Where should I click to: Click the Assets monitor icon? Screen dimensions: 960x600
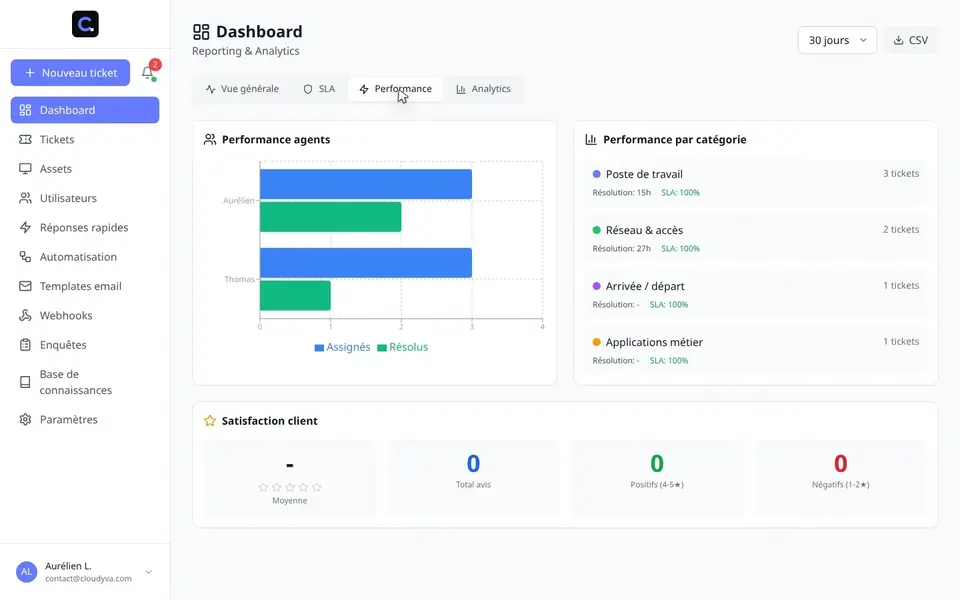tap(25, 169)
